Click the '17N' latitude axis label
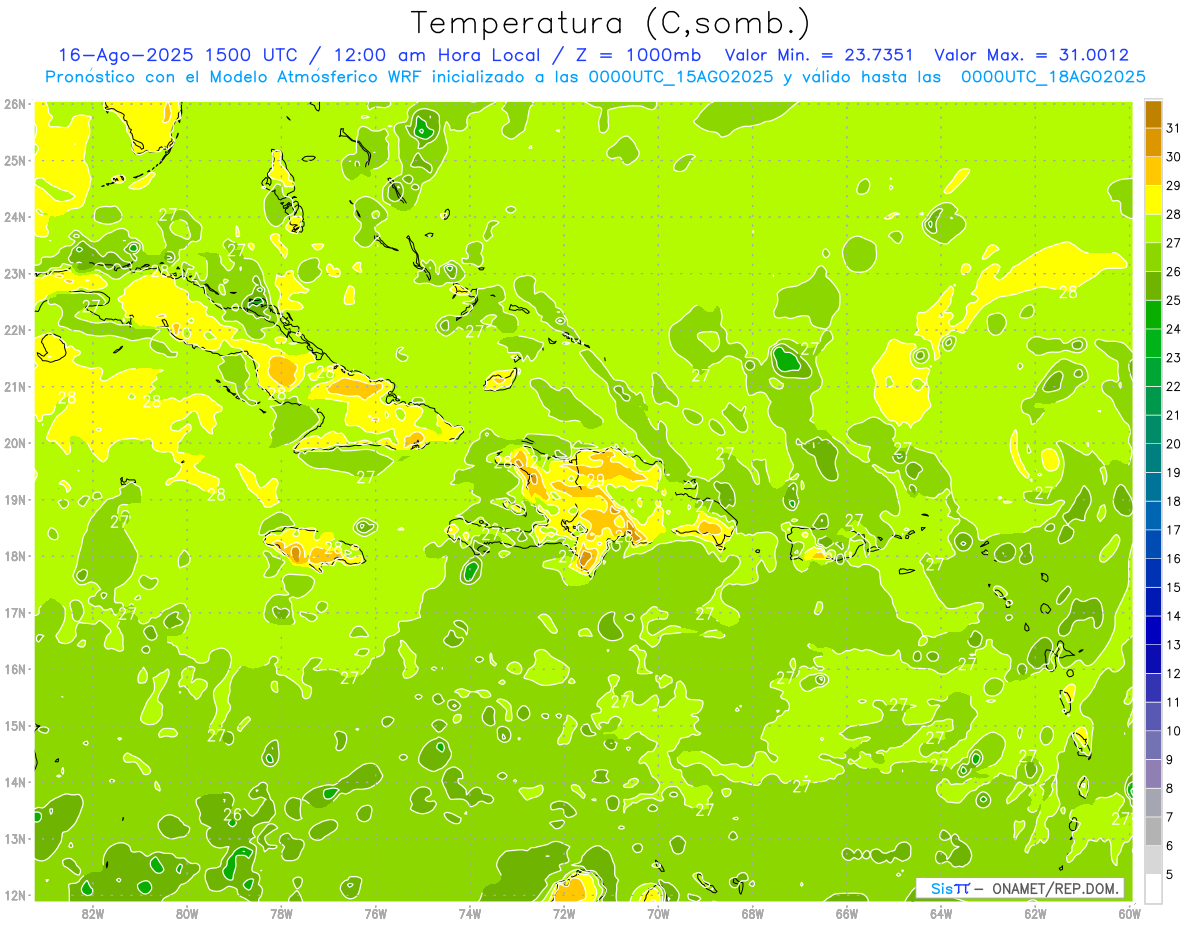The width and height of the screenshot is (1200, 927). pyautogui.click(x=15, y=613)
